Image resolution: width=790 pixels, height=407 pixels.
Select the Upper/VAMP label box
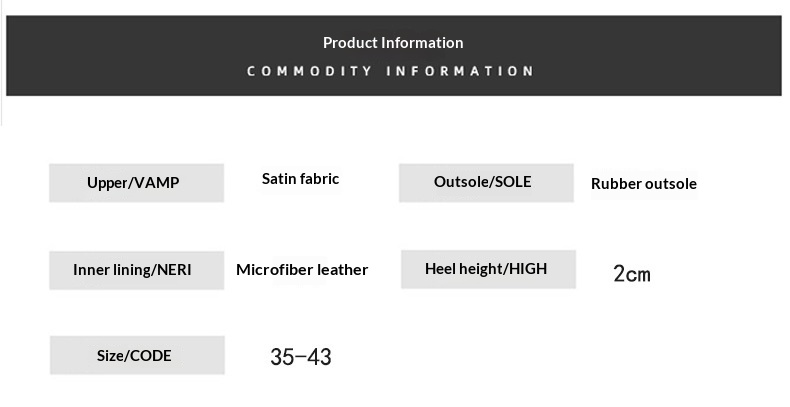tap(137, 183)
